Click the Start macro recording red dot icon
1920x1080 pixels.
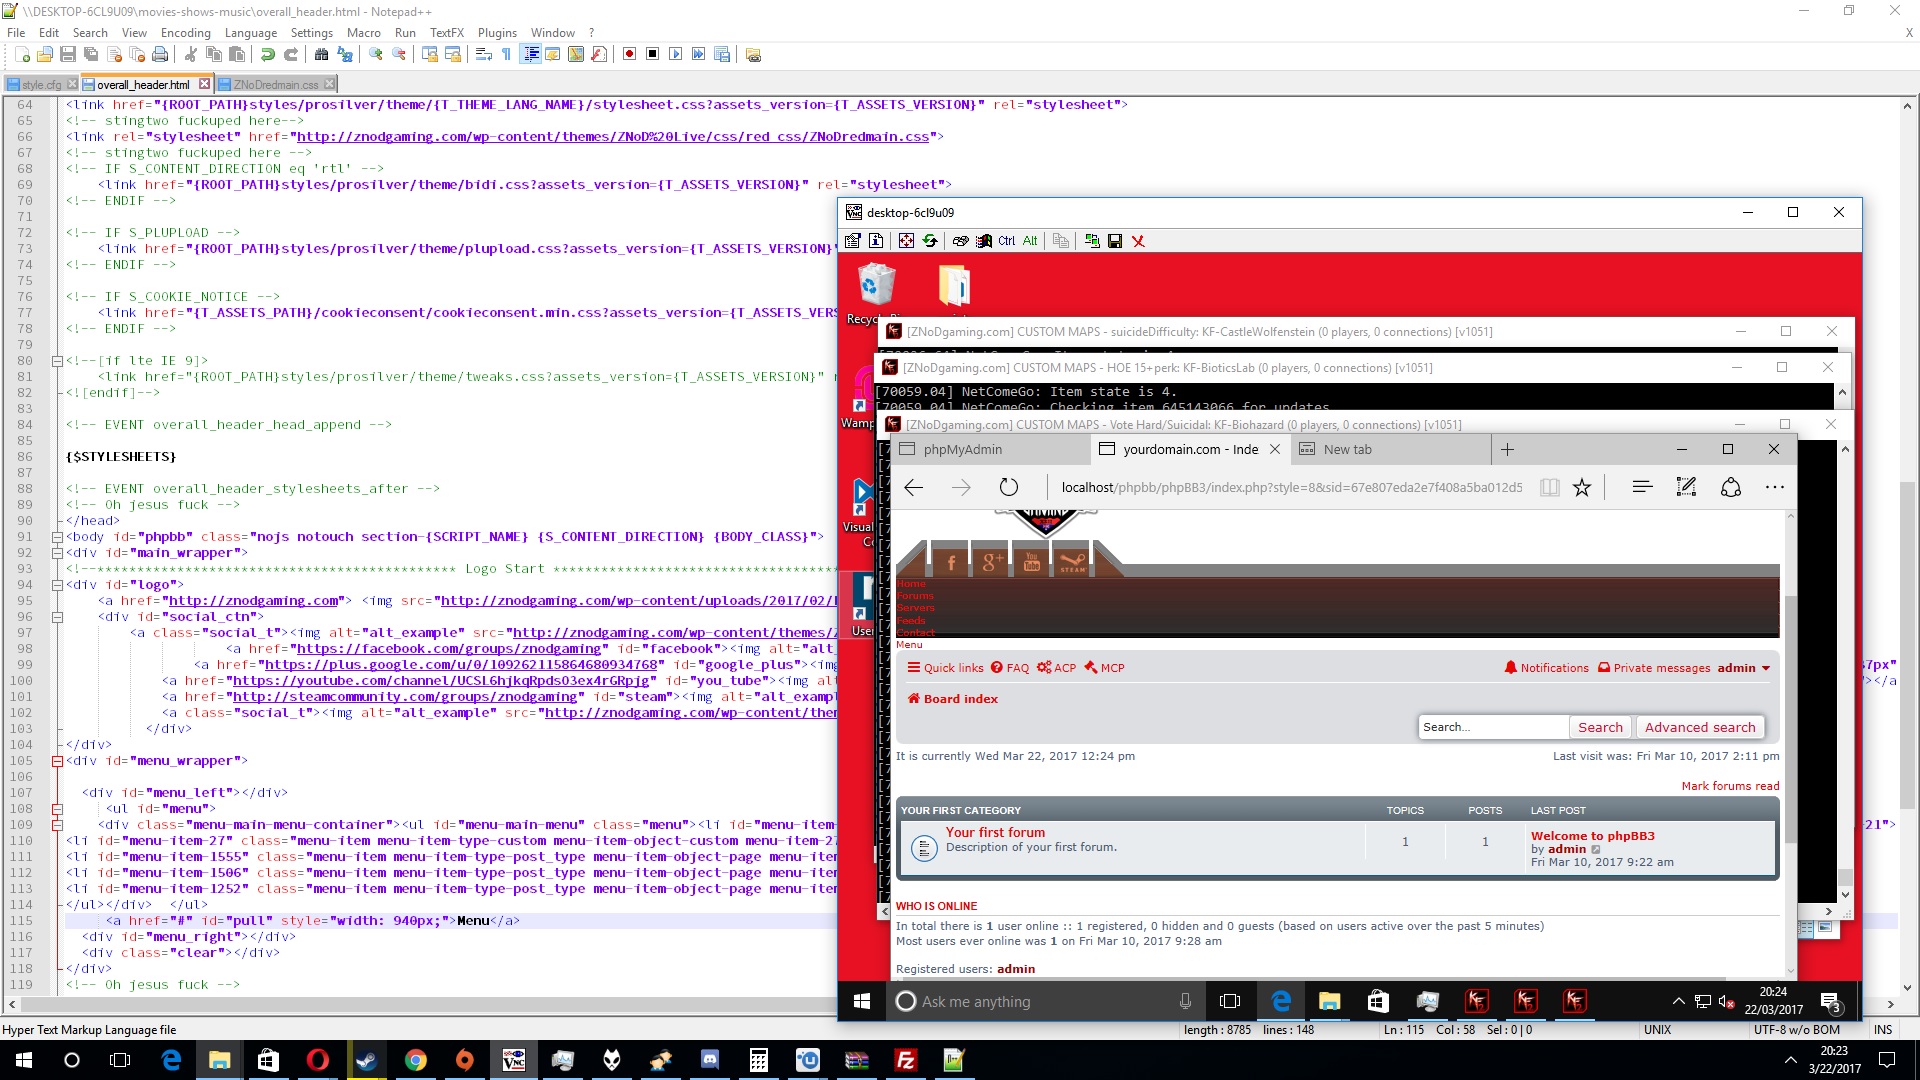point(629,54)
